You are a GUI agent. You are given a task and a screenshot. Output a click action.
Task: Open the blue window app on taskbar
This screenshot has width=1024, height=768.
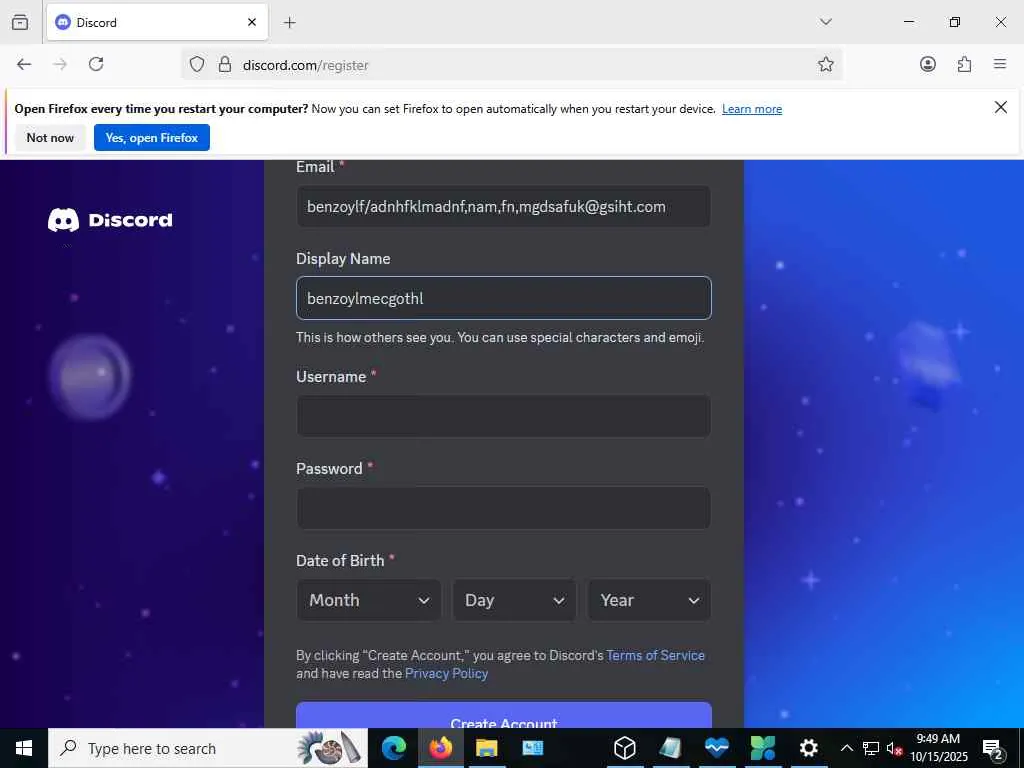pyautogui.click(x=533, y=748)
